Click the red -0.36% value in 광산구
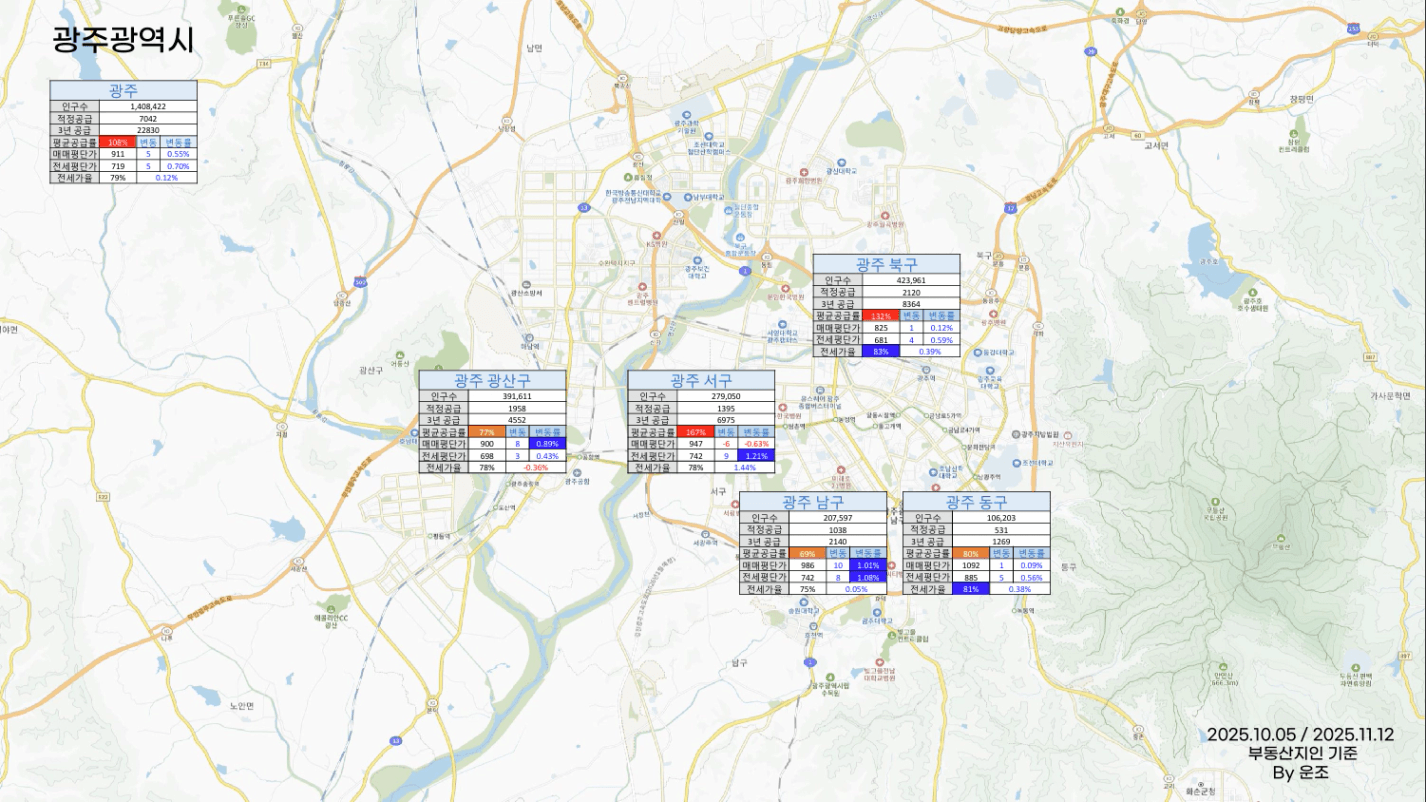 coord(536,468)
